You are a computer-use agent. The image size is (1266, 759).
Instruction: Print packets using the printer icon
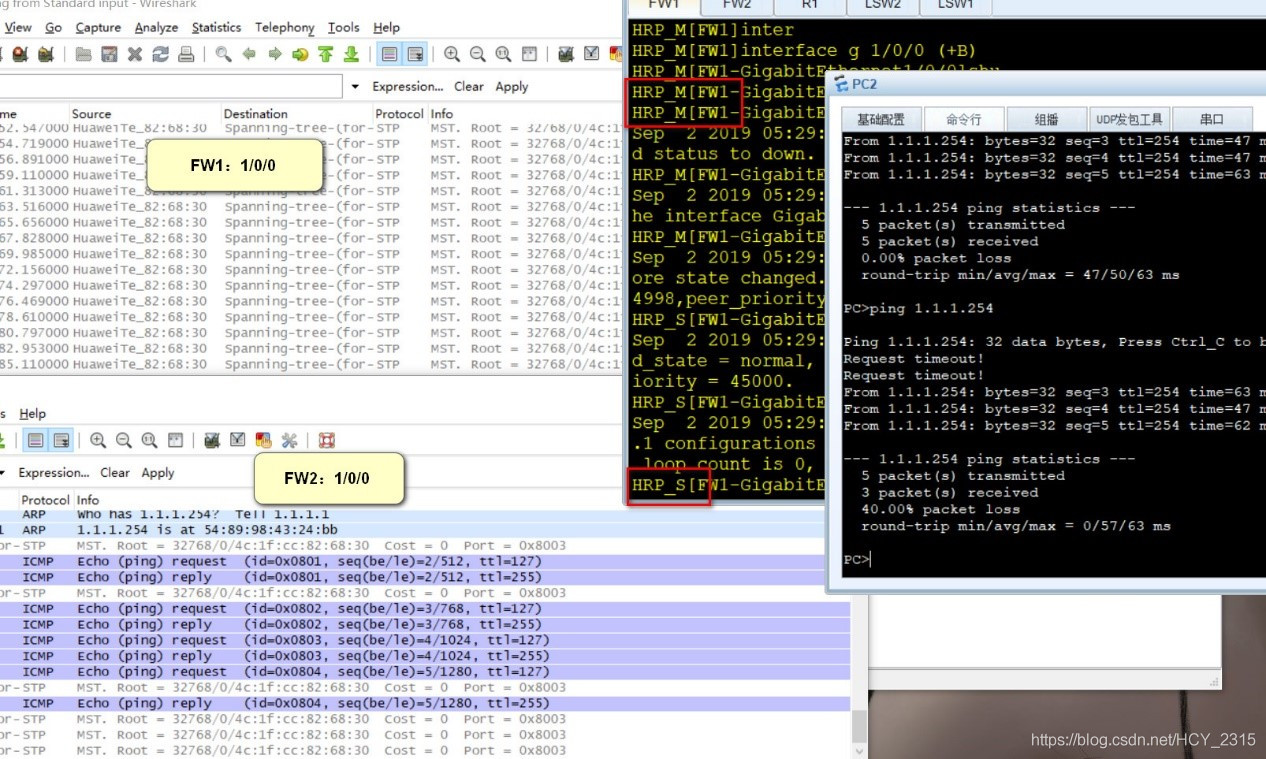tap(188, 54)
